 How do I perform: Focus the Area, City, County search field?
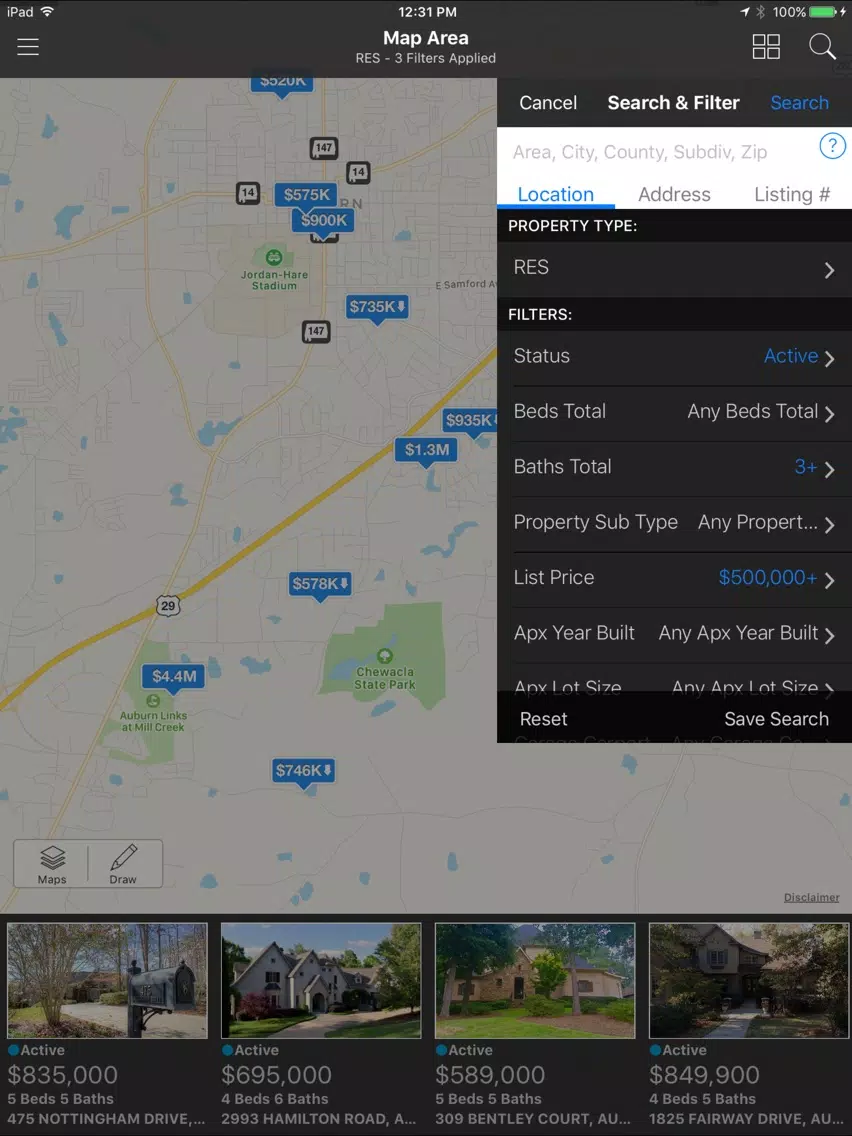pyautogui.click(x=656, y=151)
